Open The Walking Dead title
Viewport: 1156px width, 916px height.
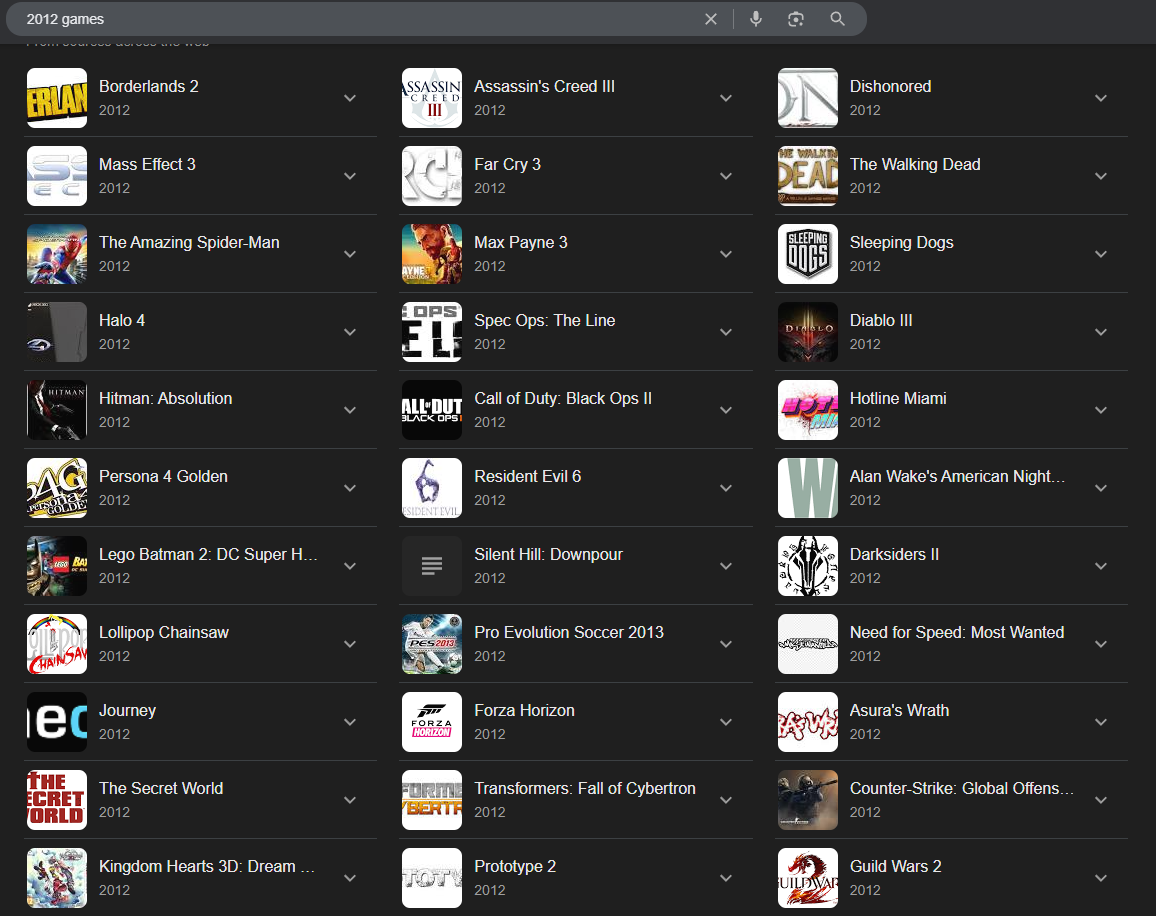(x=915, y=164)
